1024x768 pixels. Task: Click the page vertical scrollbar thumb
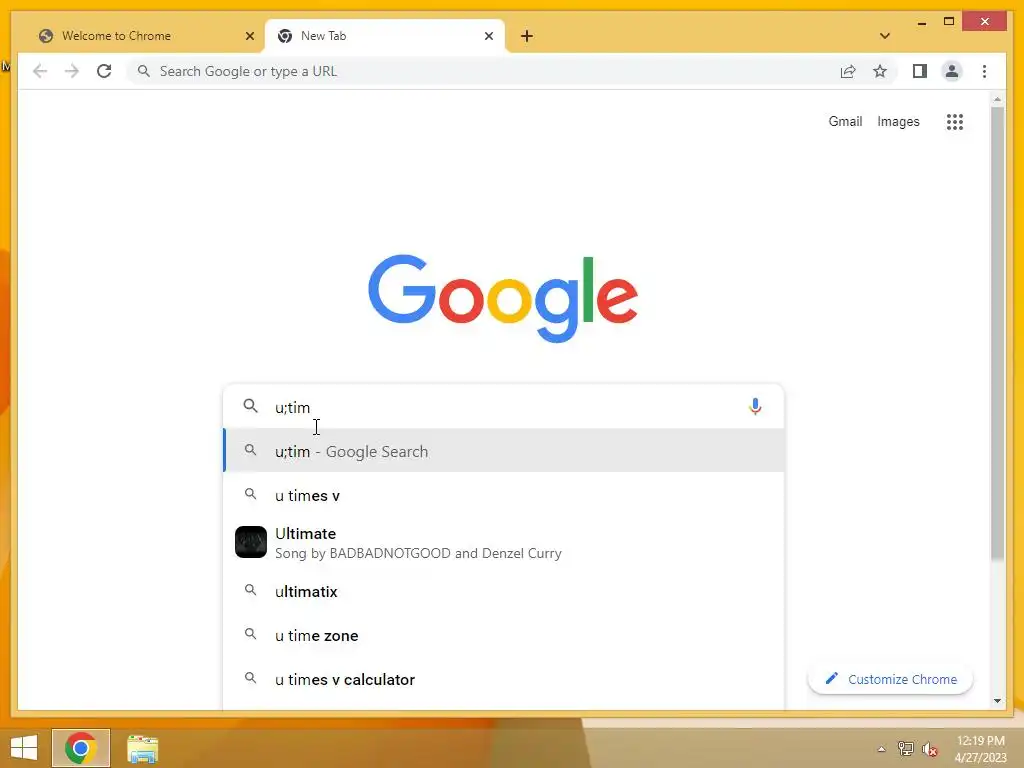click(x=997, y=333)
